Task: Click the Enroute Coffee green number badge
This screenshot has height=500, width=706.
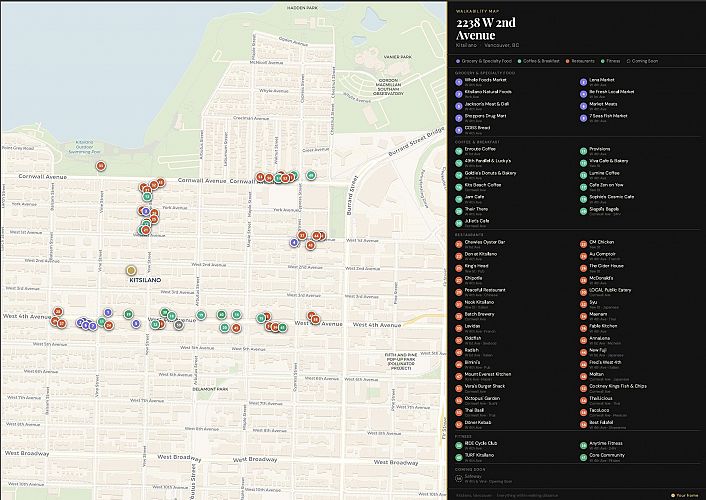Action: [459, 150]
